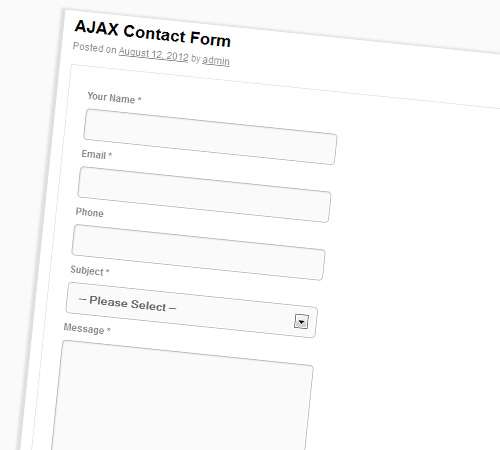Click the Phone field label
This screenshot has height=450, width=500.
pyautogui.click(x=90, y=212)
